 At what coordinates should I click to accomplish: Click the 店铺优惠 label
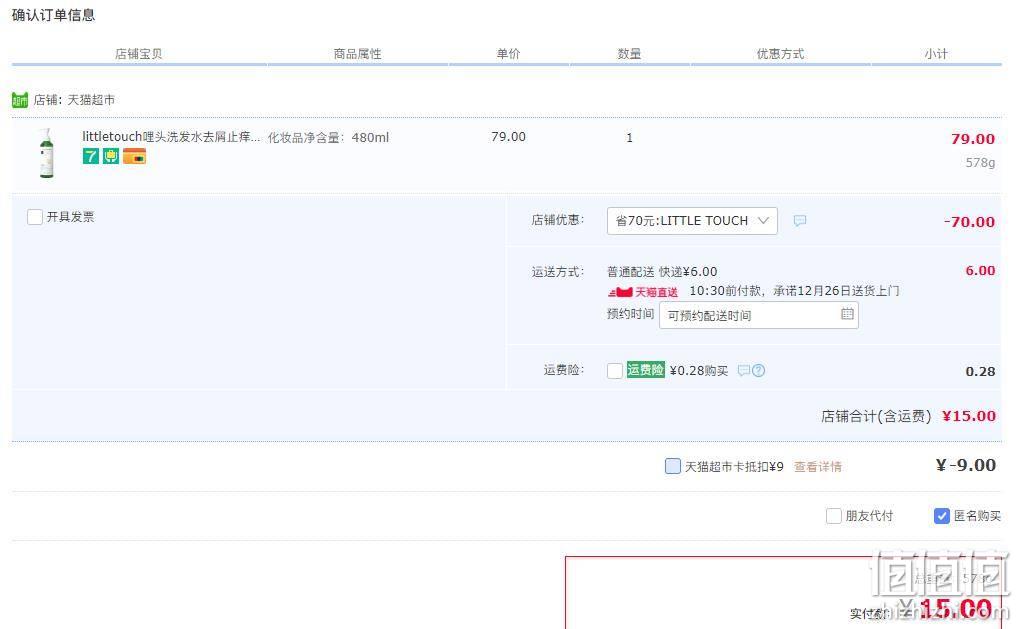pyautogui.click(x=558, y=220)
